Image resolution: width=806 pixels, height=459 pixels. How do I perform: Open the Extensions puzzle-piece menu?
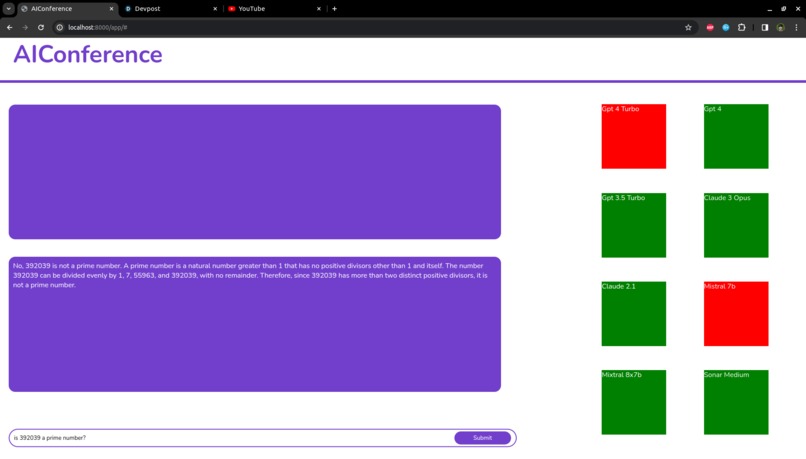[x=741, y=27]
